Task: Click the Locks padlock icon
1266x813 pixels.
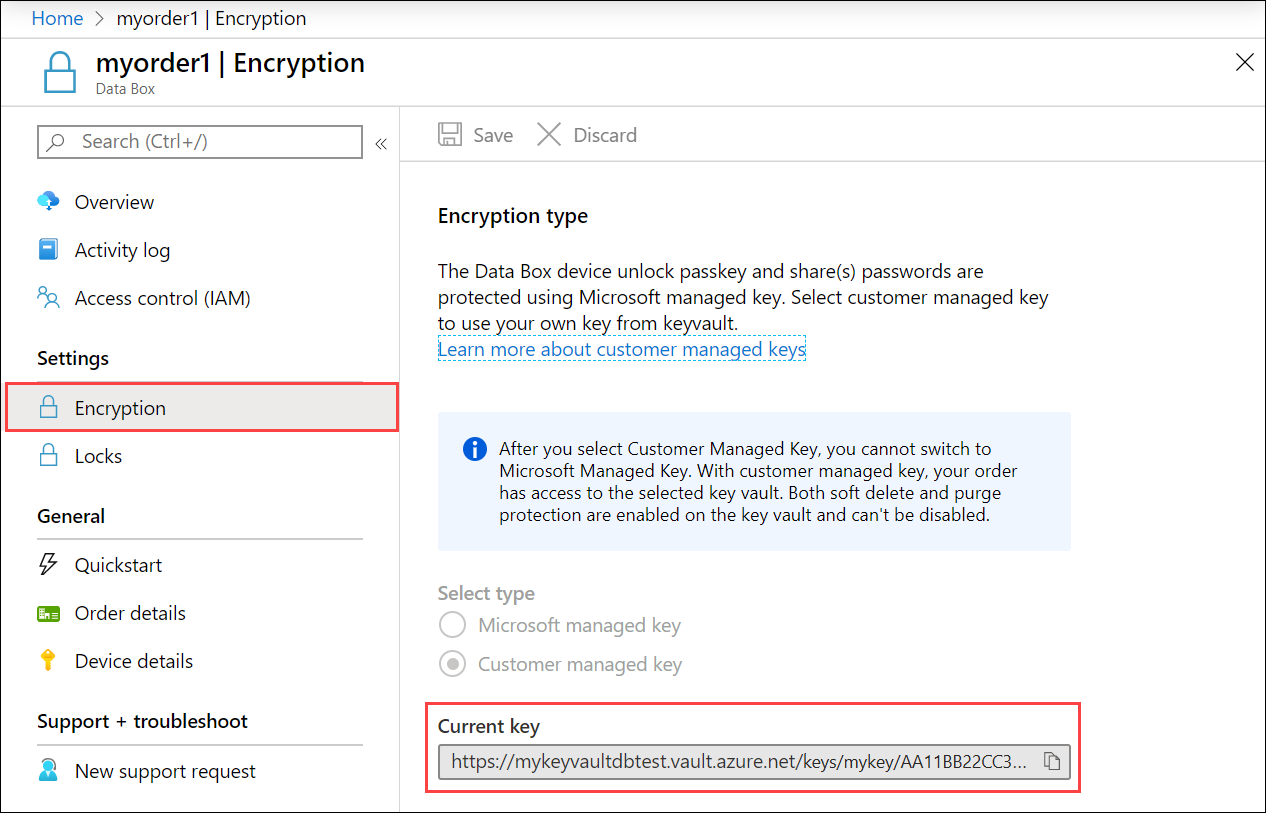Action: [48, 455]
